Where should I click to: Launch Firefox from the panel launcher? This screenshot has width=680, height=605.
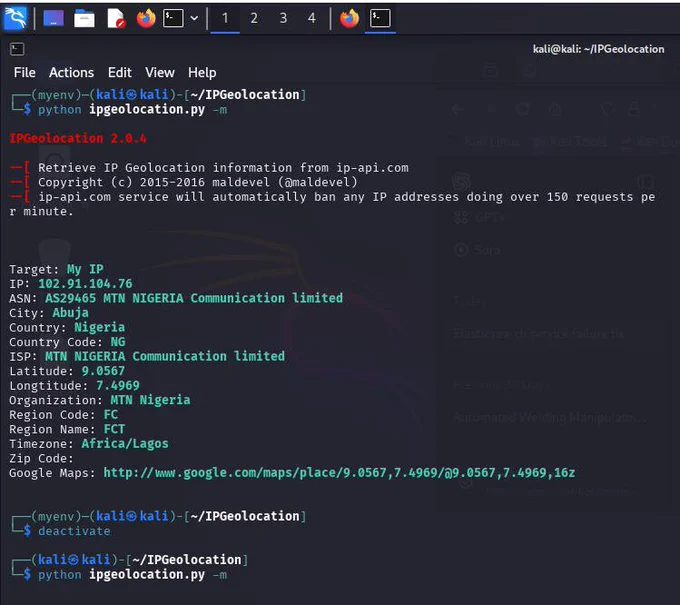pos(146,19)
